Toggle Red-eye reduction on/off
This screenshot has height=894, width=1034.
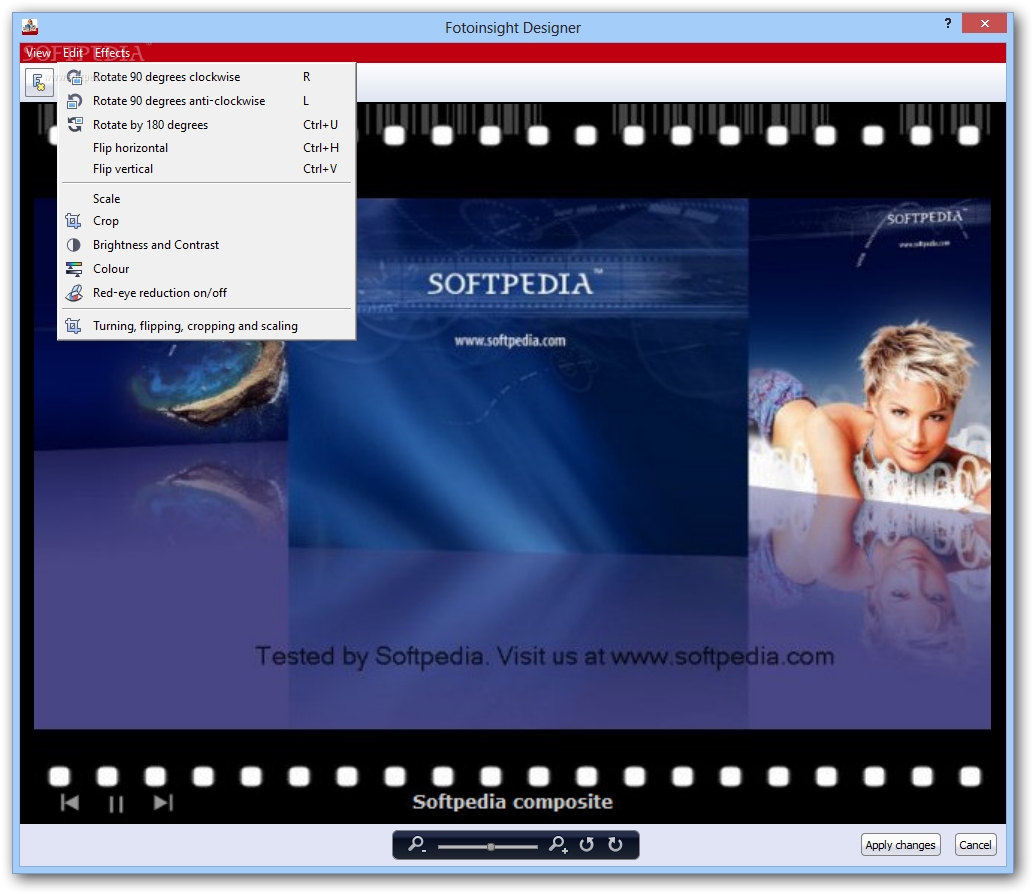[207, 293]
